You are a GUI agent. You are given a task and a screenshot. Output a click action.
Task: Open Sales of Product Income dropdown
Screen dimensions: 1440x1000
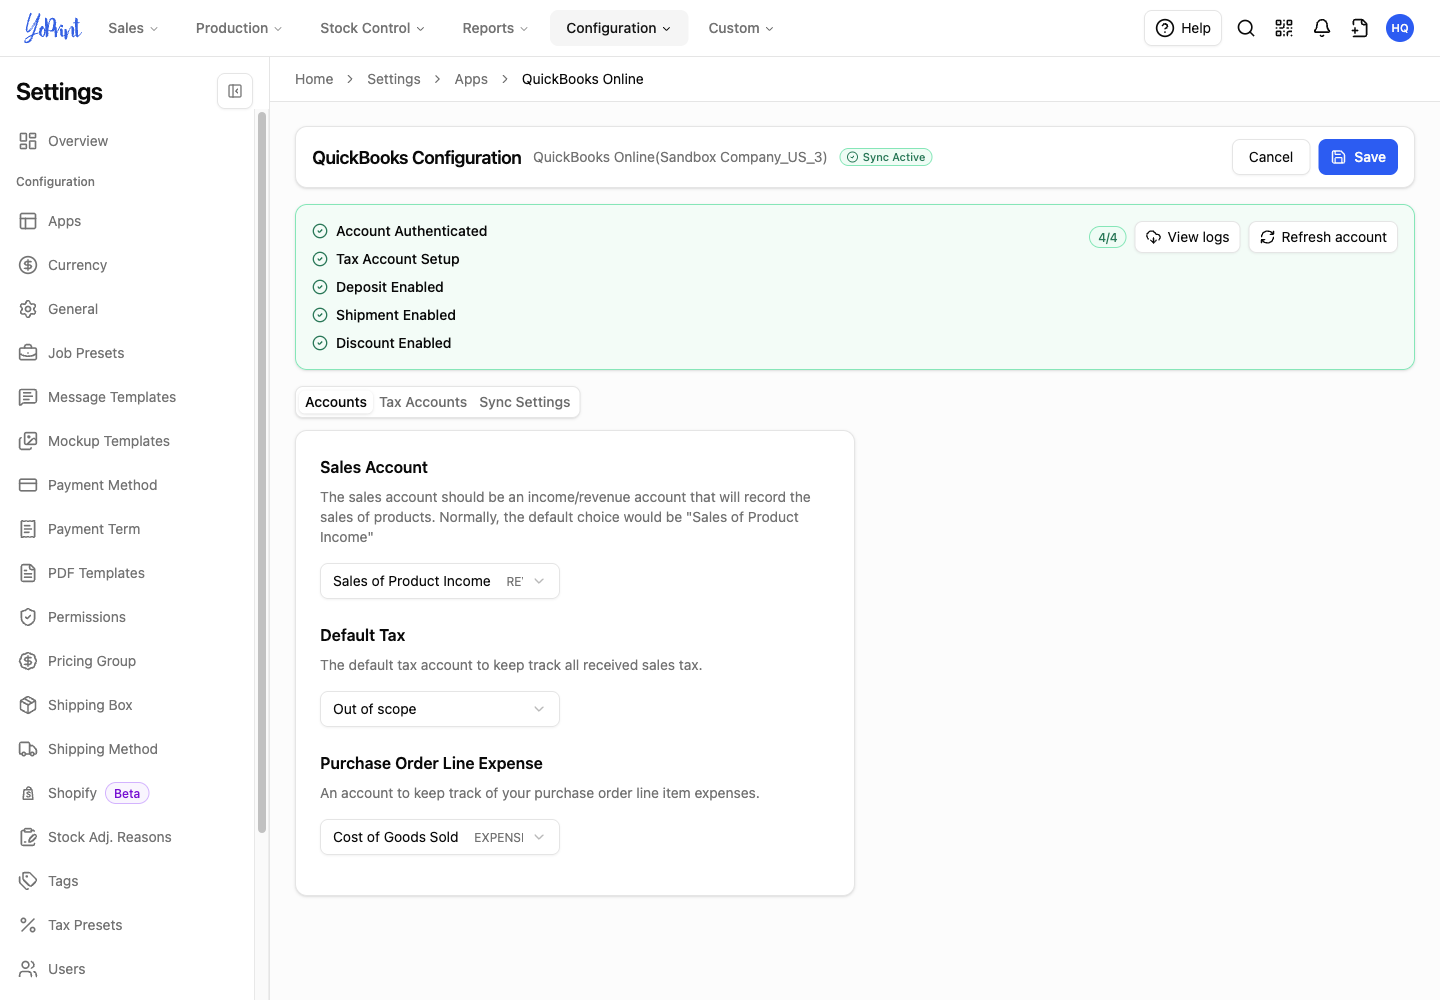[440, 581]
